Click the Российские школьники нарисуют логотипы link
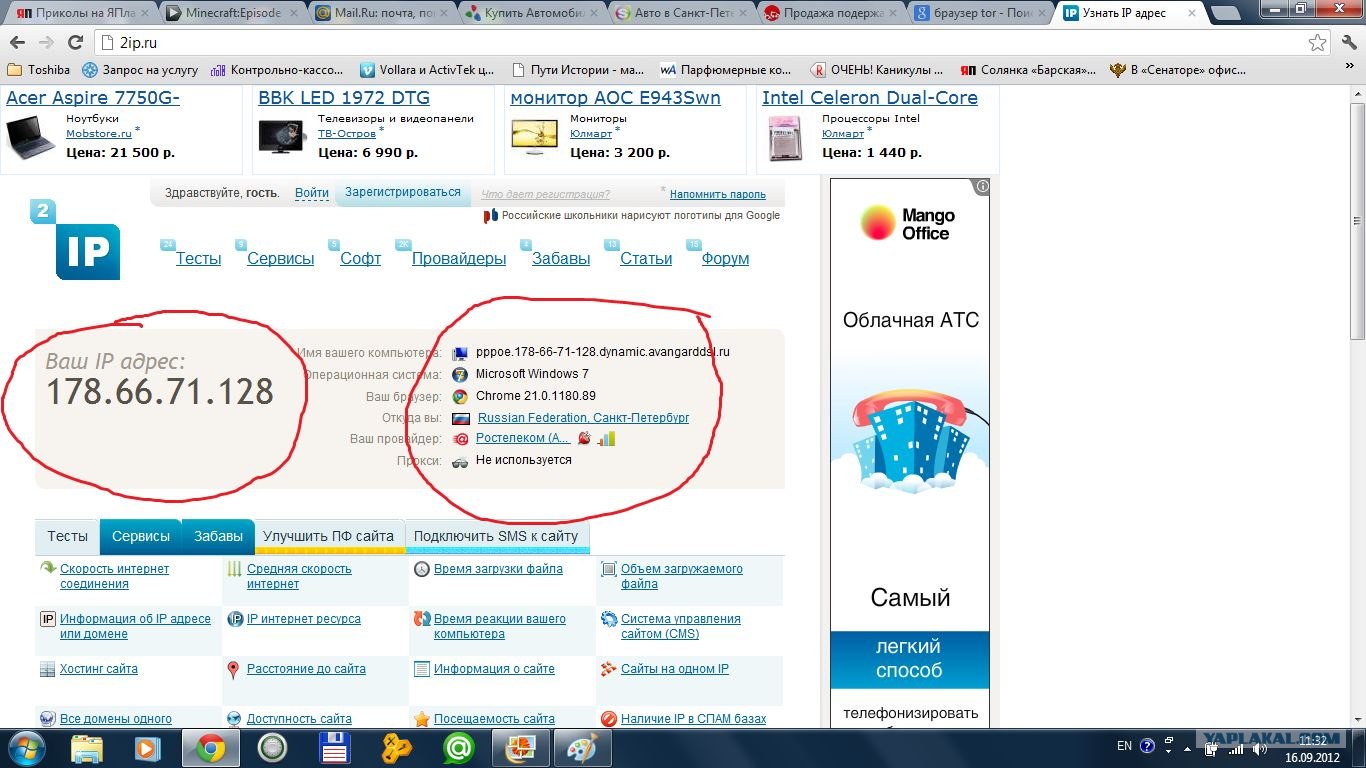This screenshot has height=768, width=1366. [641, 215]
